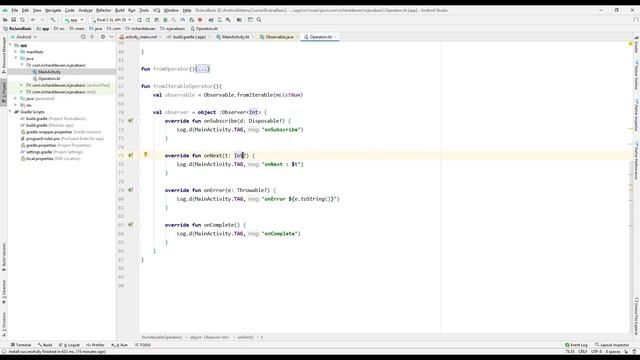The image size is (640, 360).
Task: Open the Run tool window at bottom
Action: (x=120, y=345)
